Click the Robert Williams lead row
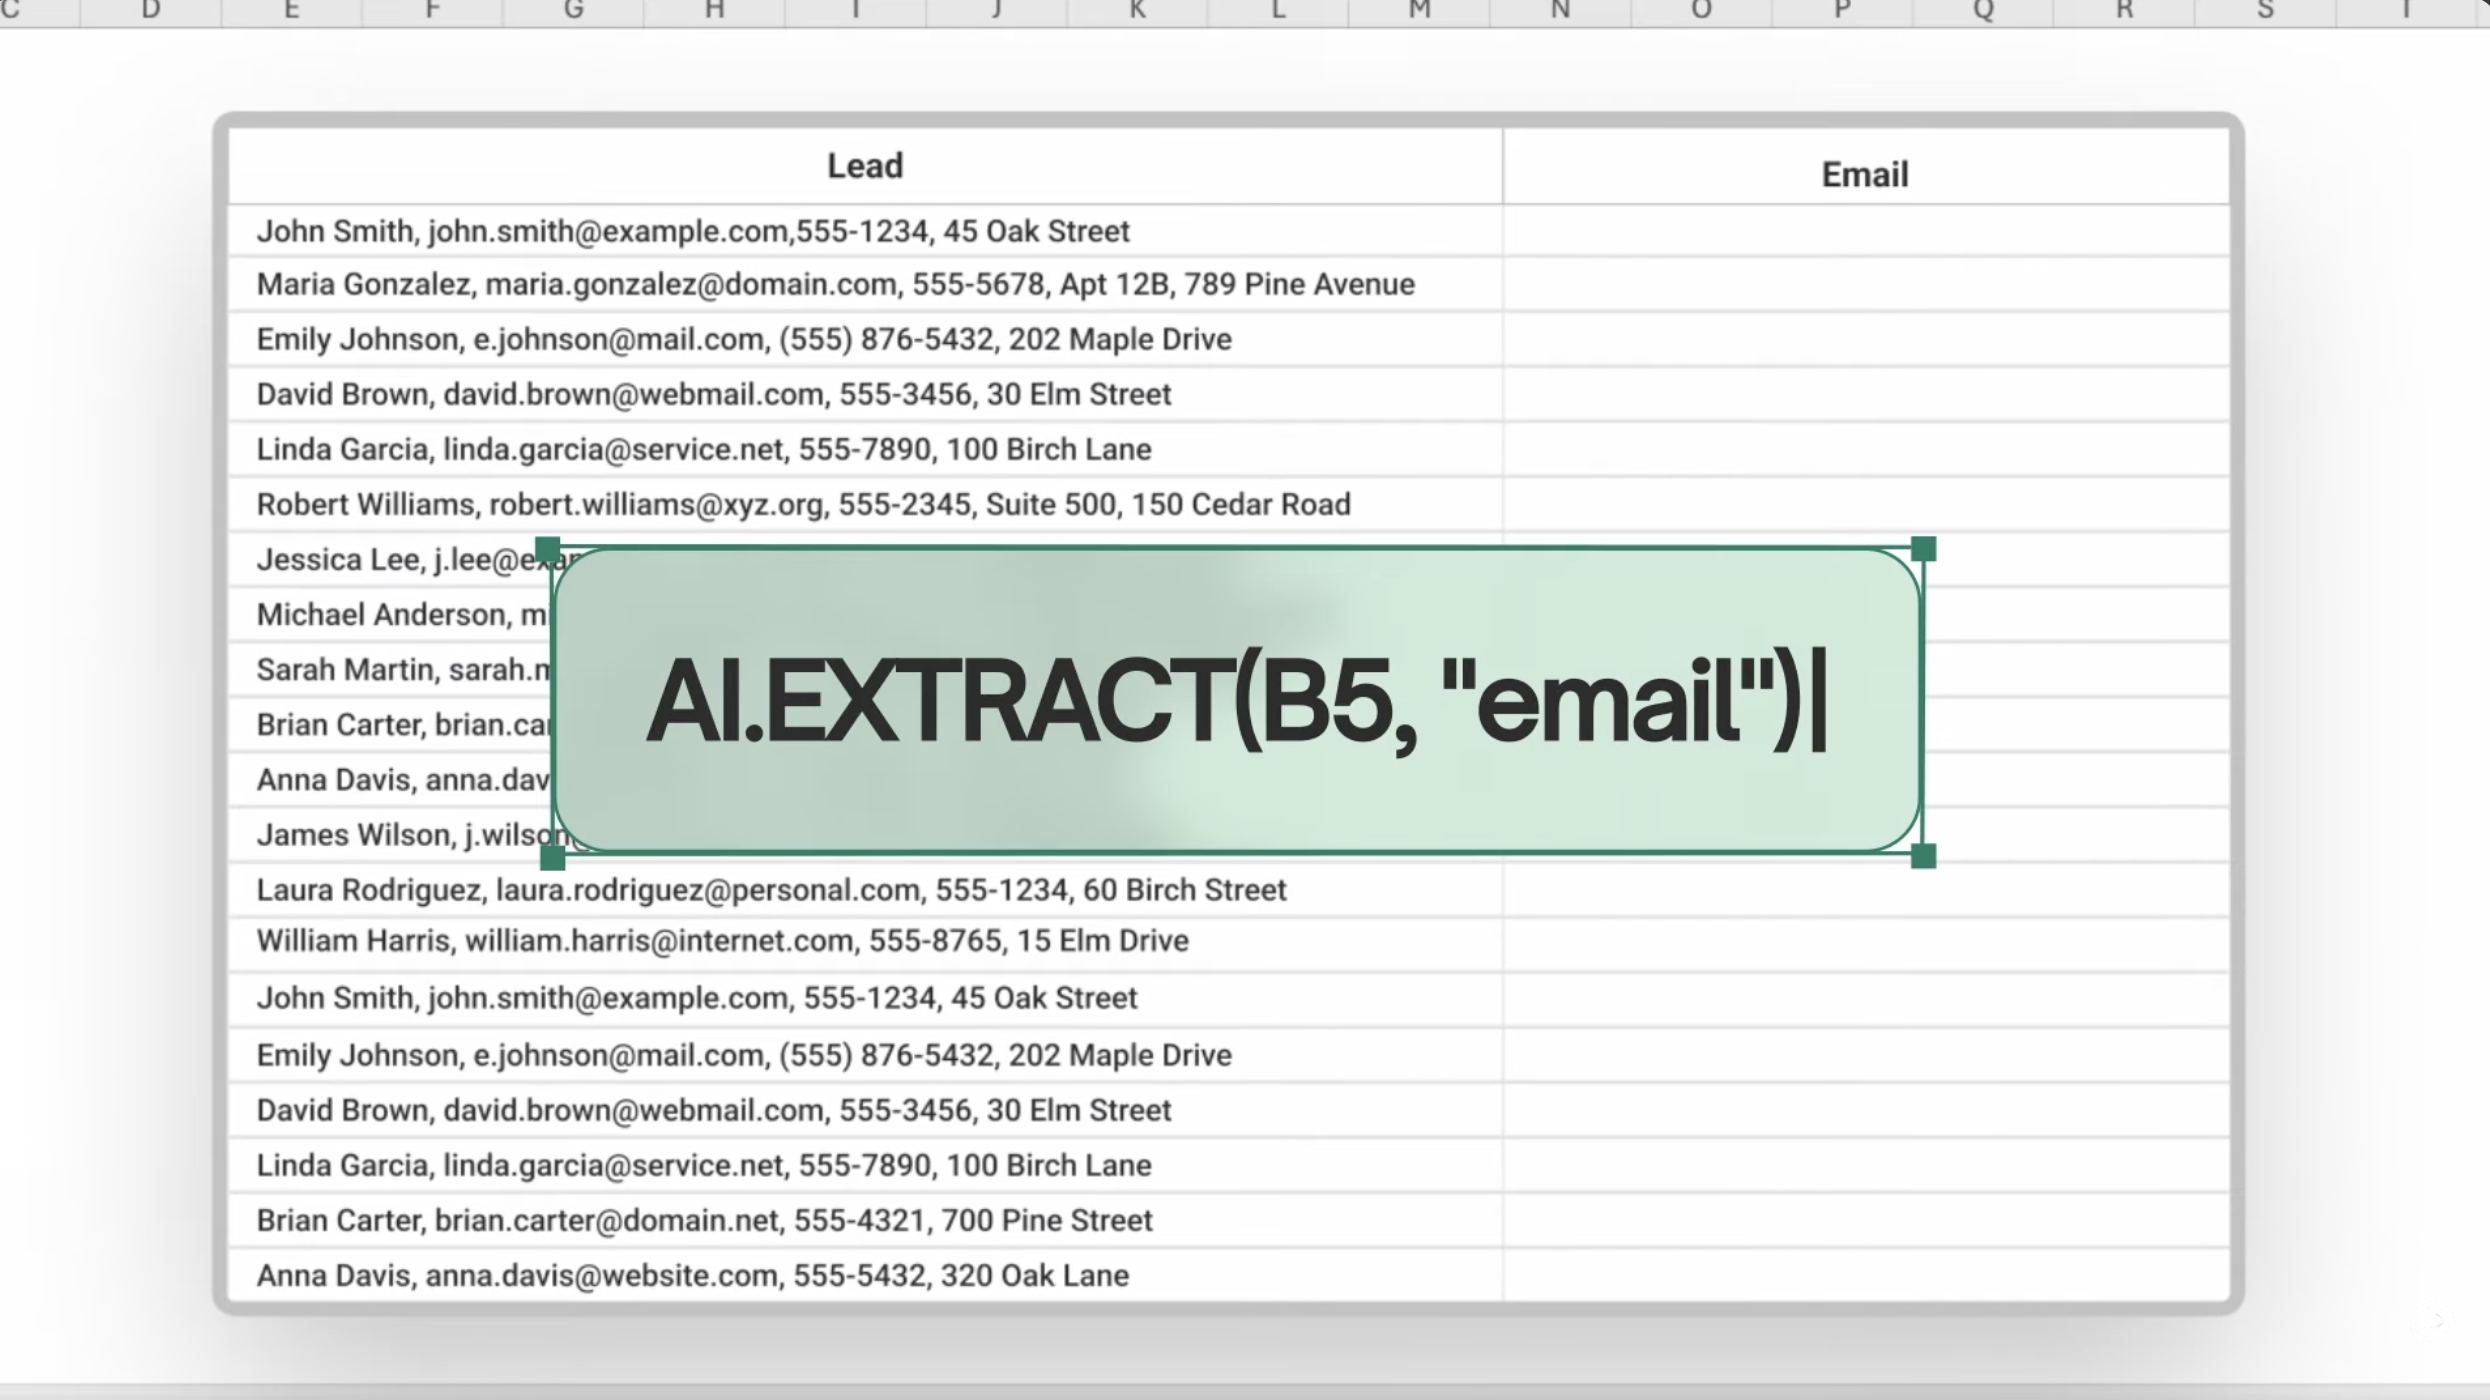The width and height of the screenshot is (2490, 1400). [x=802, y=505]
